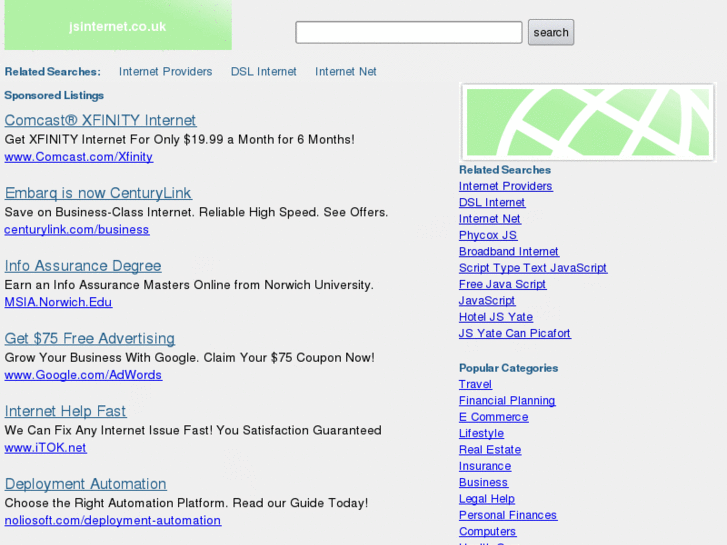Open Free Java Script link
Viewport: 727px width, 545px height.
click(503, 284)
